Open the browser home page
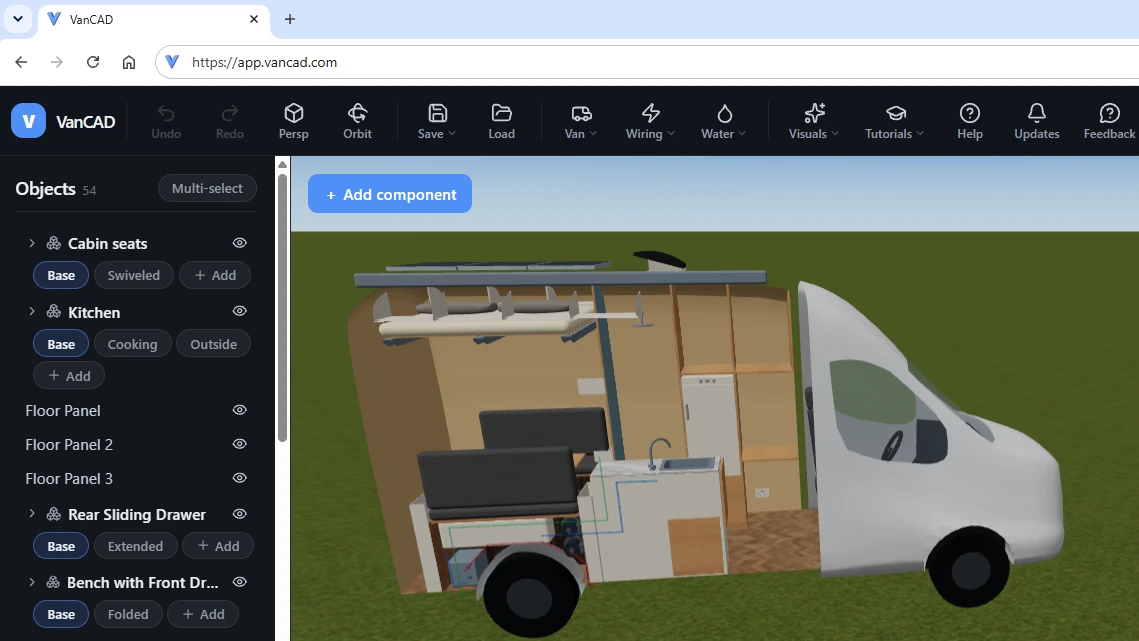 pyautogui.click(x=129, y=62)
